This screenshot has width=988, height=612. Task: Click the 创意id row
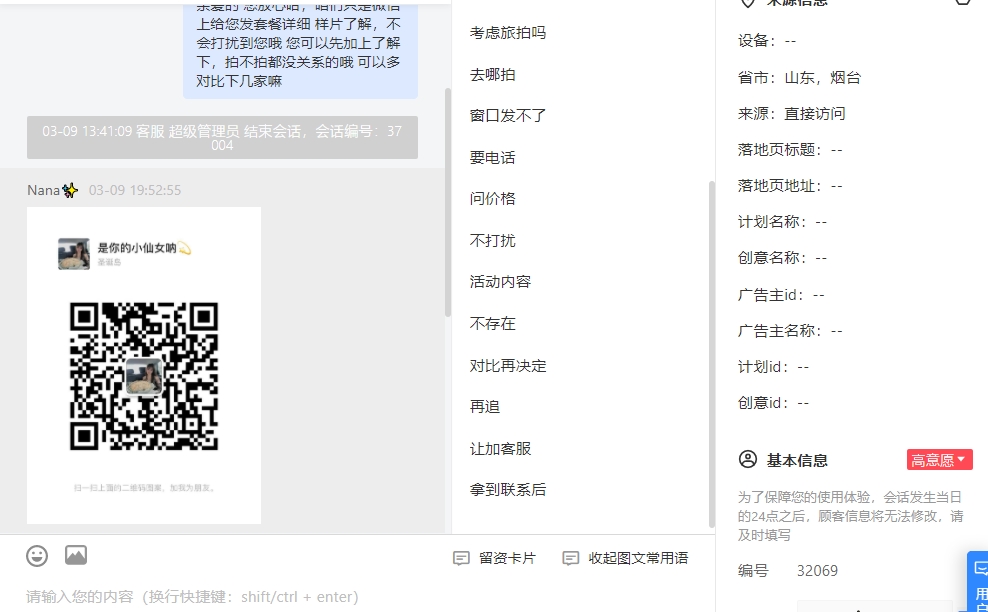pyautogui.click(x=774, y=403)
